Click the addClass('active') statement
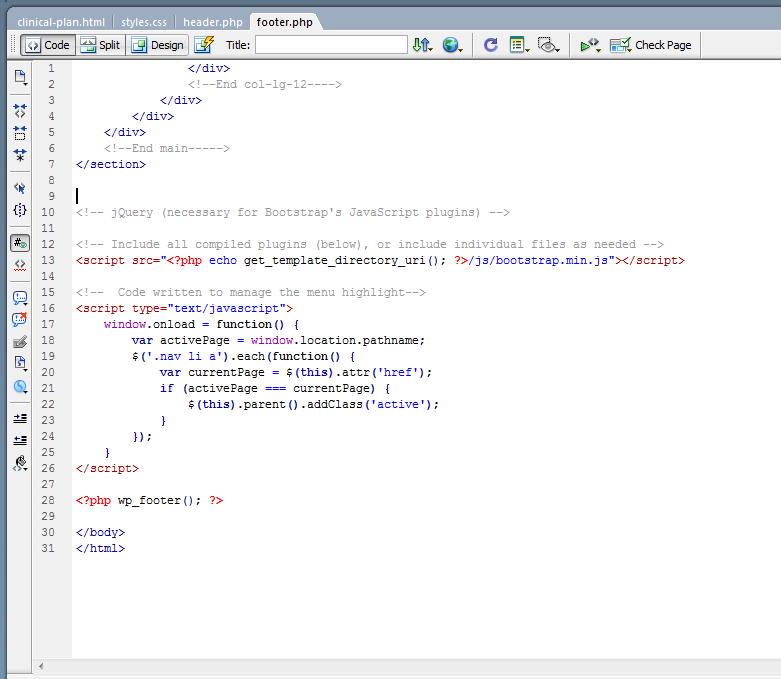Screen dimensions: 781x679 (313, 405)
